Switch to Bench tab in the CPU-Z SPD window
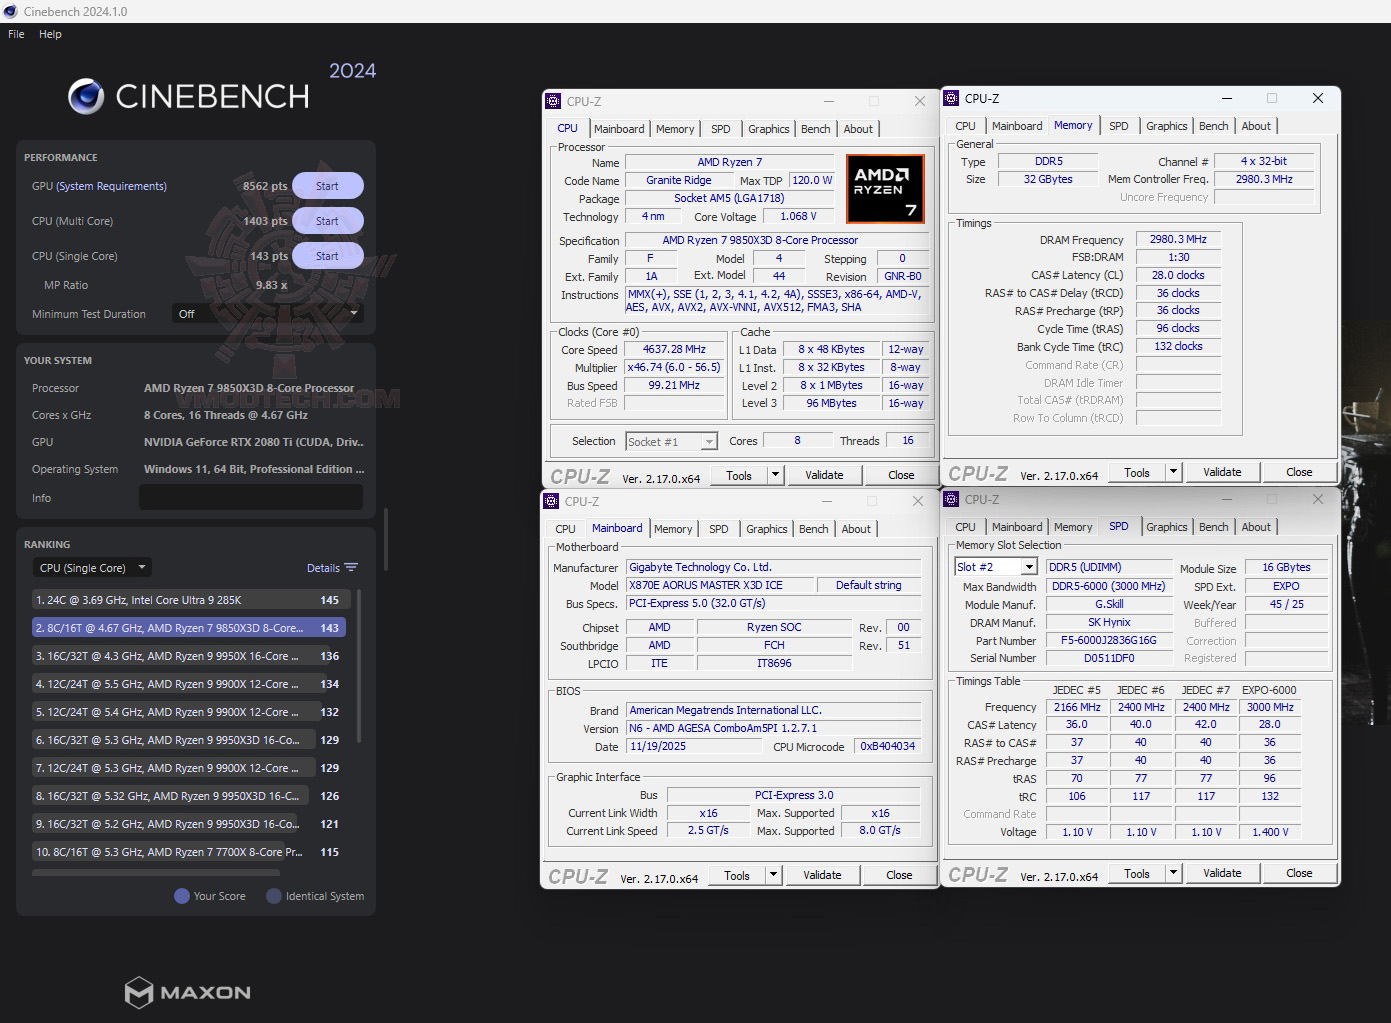Screen dimensions: 1391x1023 pyautogui.click(x=1214, y=527)
